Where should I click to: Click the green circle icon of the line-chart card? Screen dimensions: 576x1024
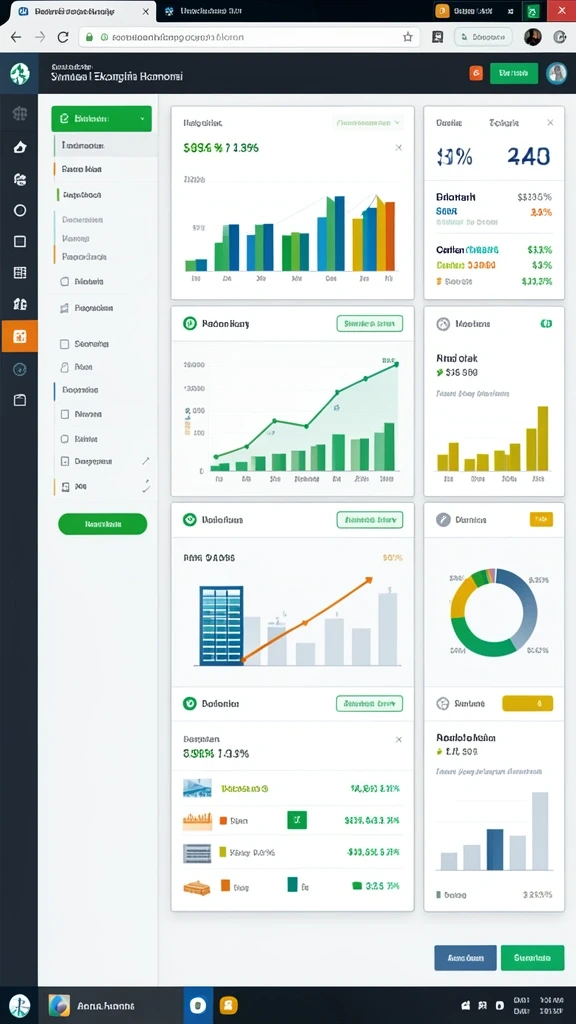pyautogui.click(x=189, y=323)
